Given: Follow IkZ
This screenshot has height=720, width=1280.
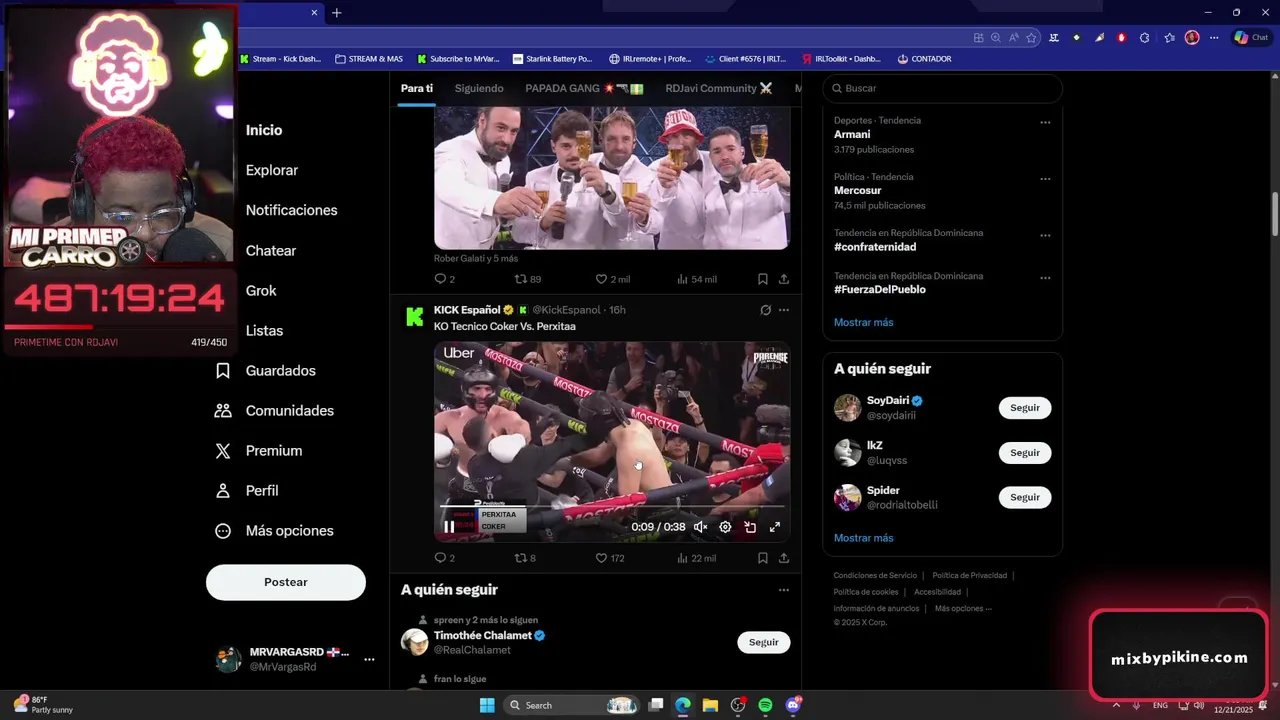Looking at the screenshot, I should (x=1025, y=453).
